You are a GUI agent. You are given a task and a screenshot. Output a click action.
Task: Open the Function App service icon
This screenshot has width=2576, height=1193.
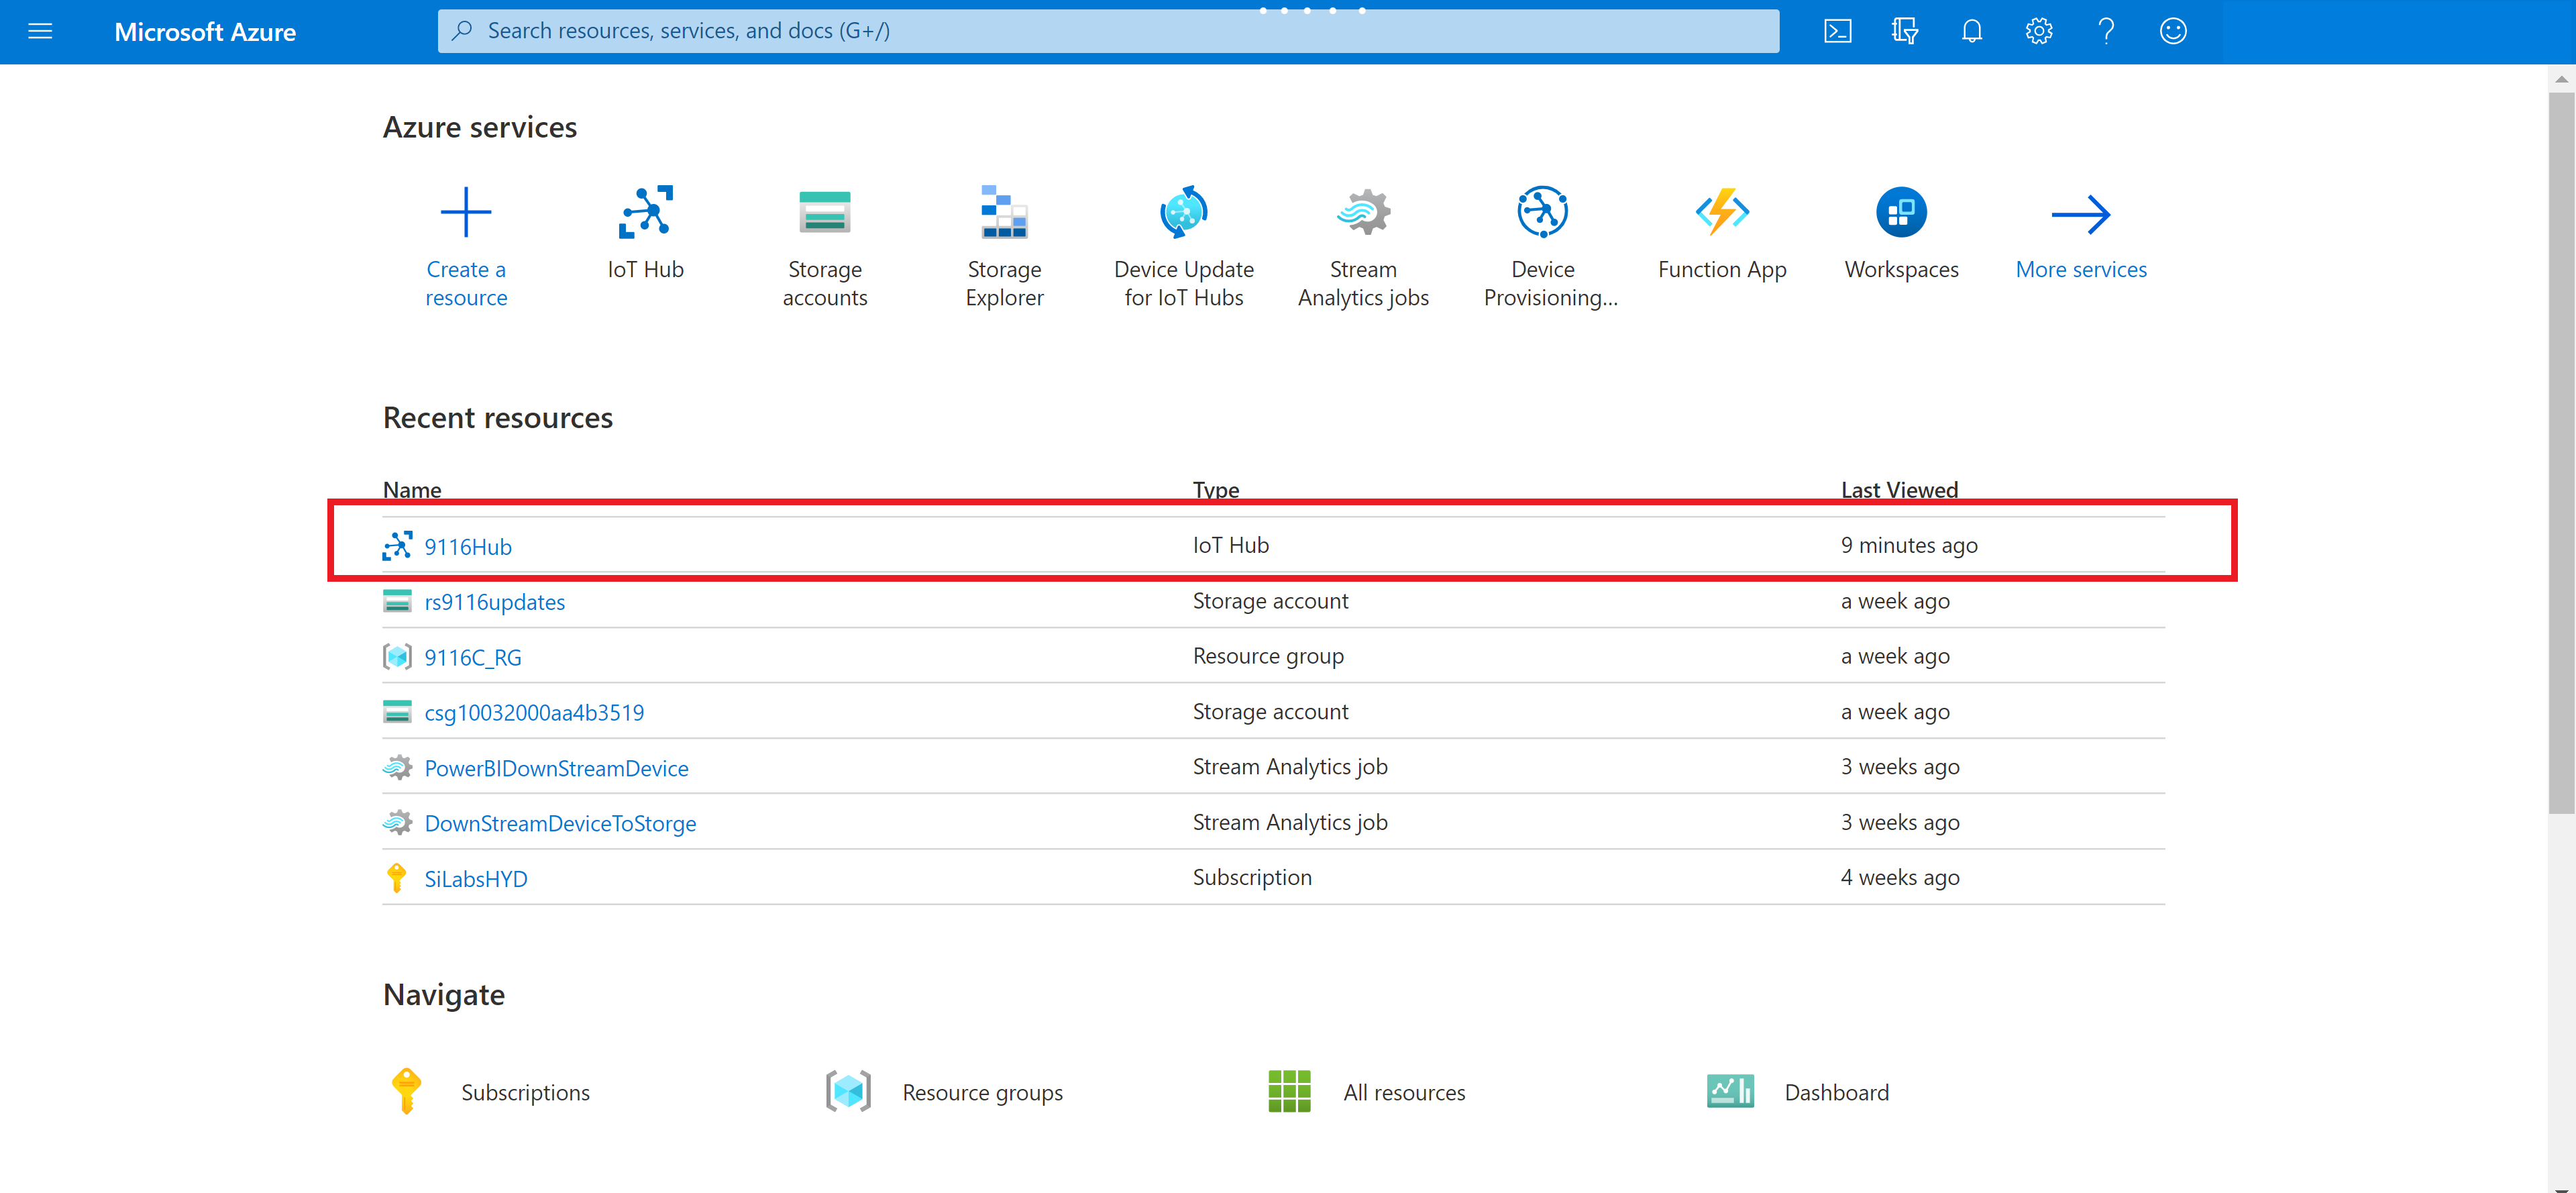tap(1722, 212)
